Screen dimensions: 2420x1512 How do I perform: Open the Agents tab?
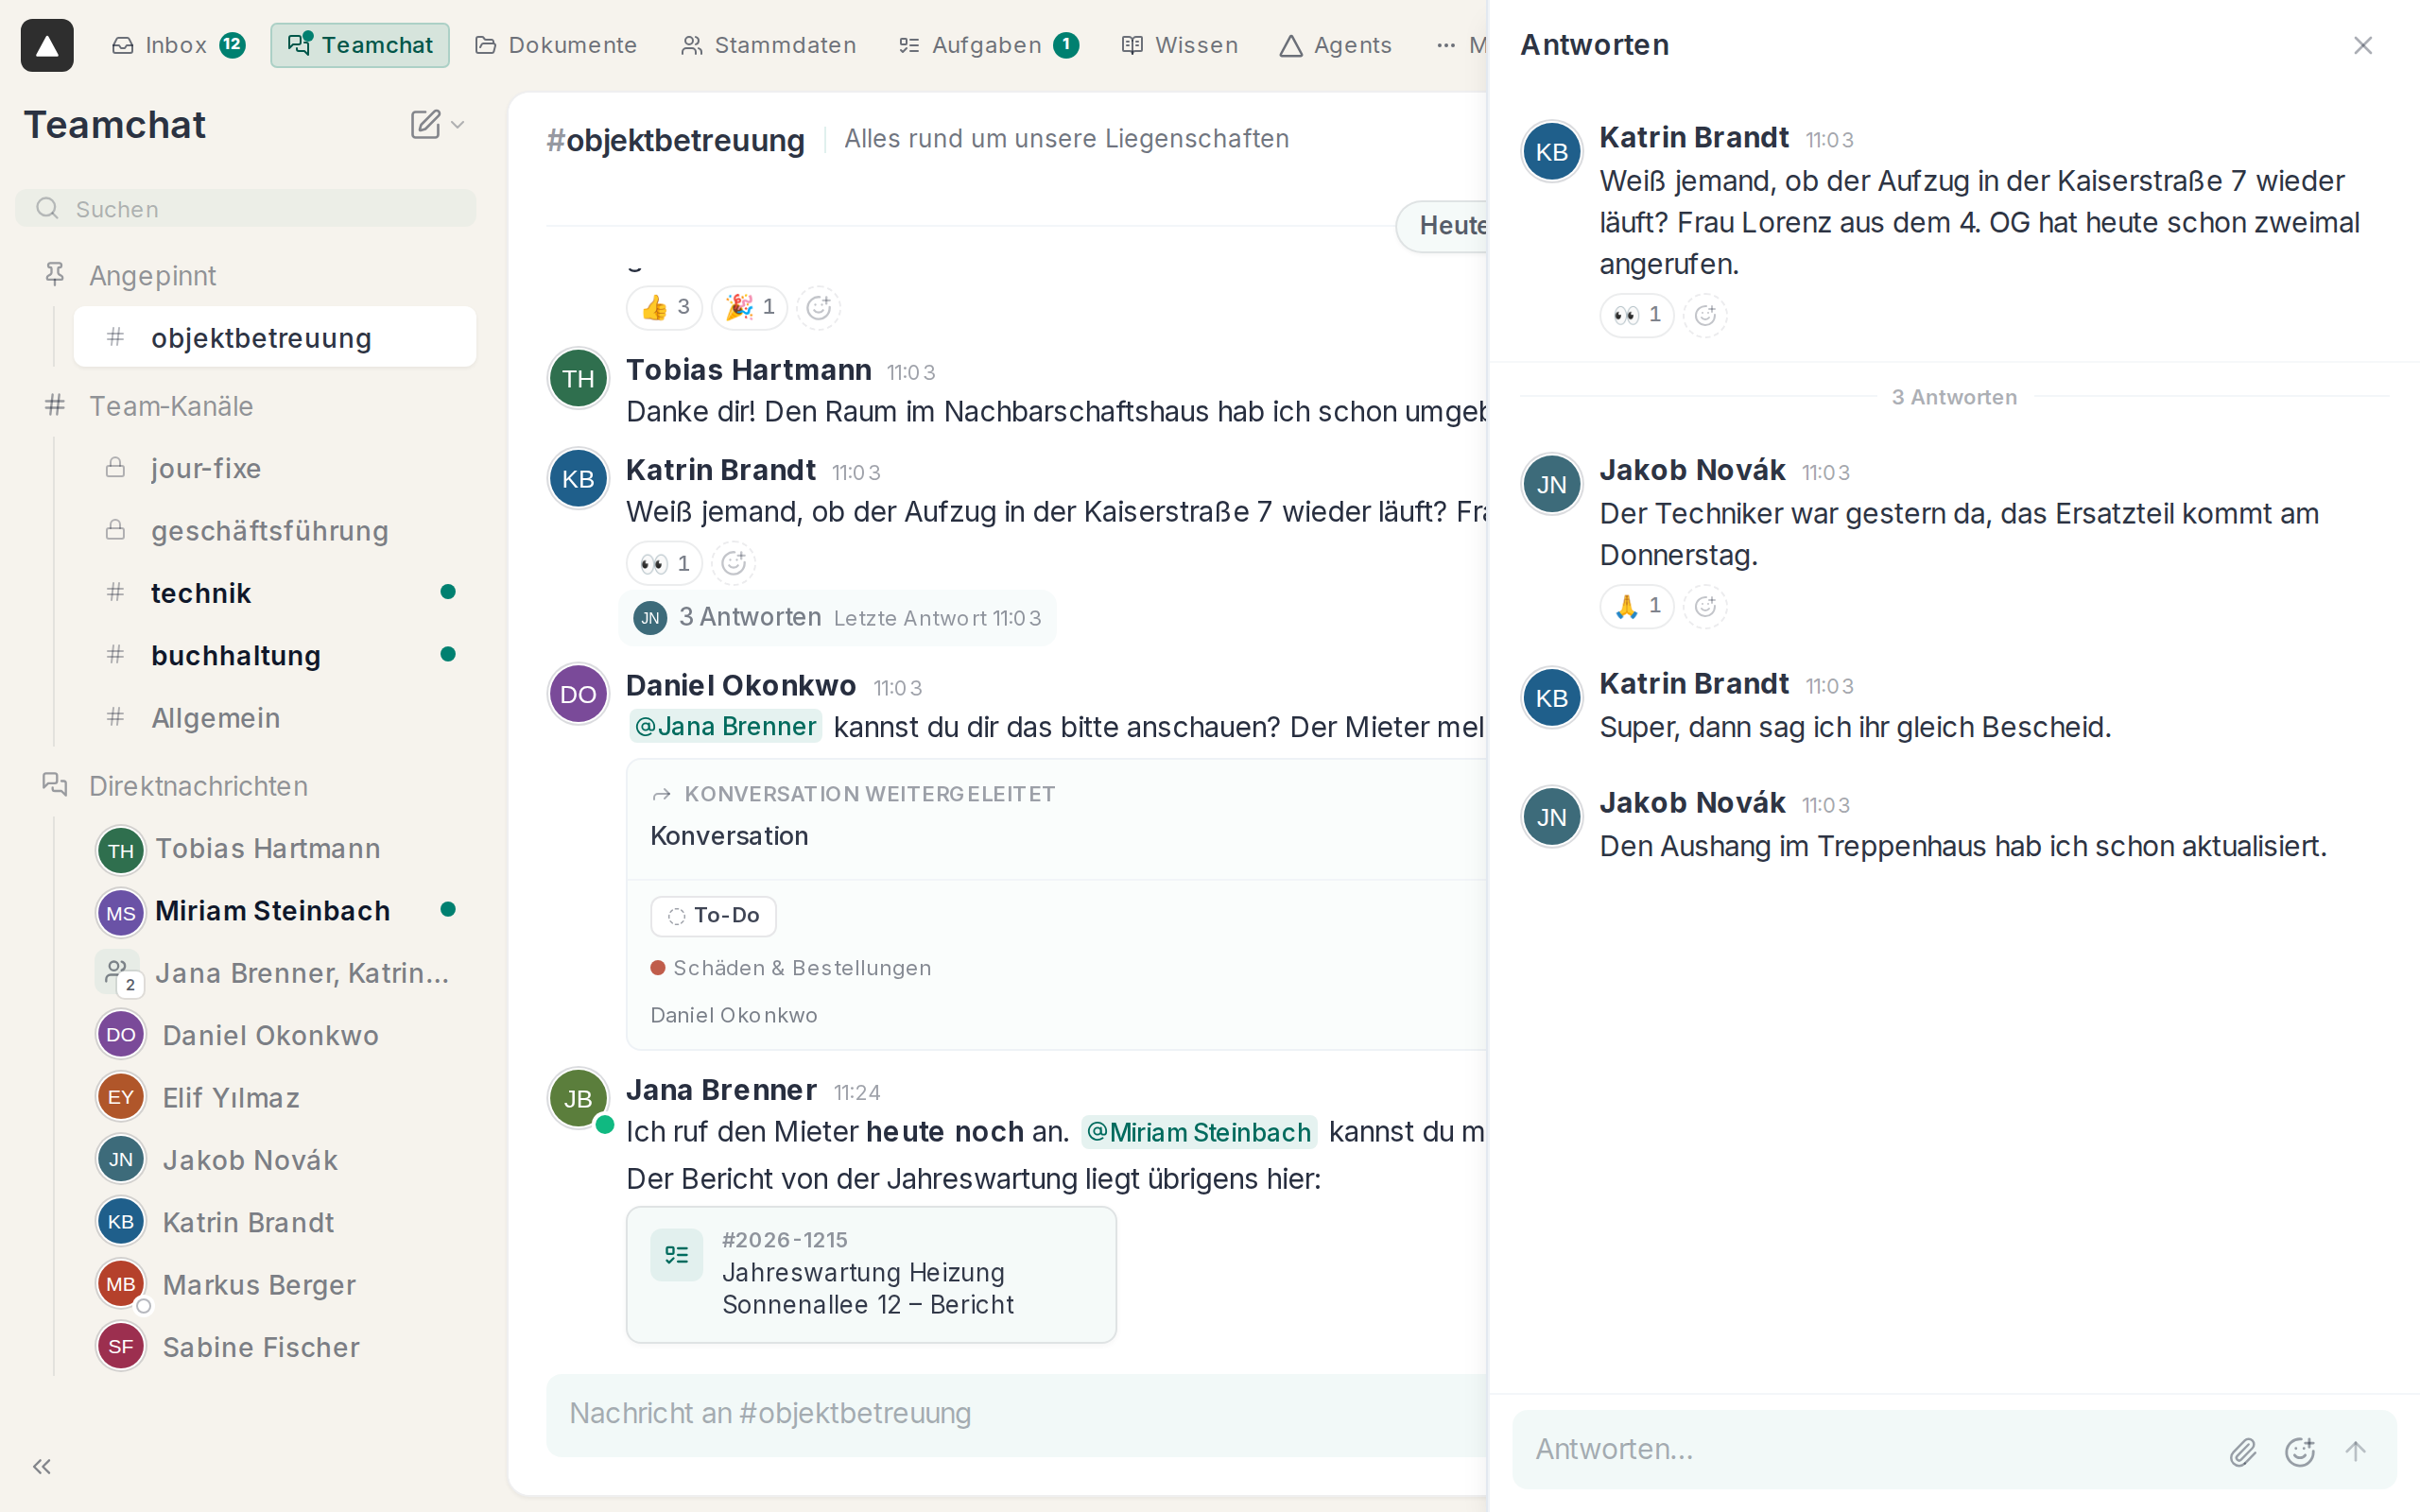1336,45
